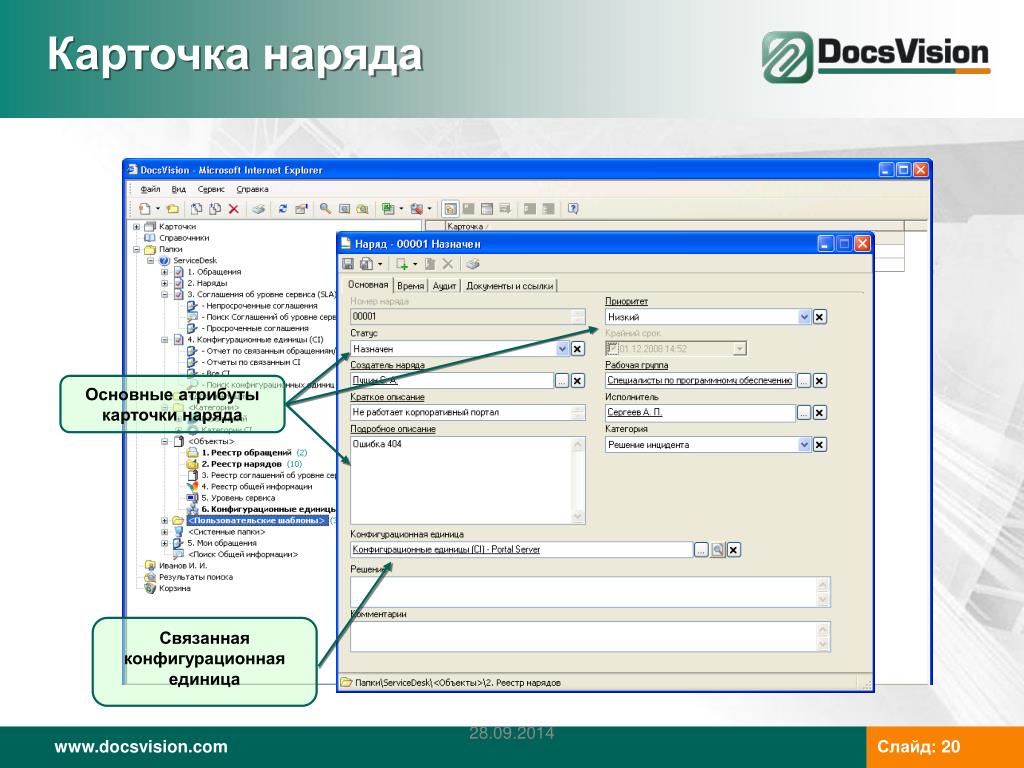Expand the 1. Обращения tree node
The image size is (1024, 768).
tap(165, 272)
